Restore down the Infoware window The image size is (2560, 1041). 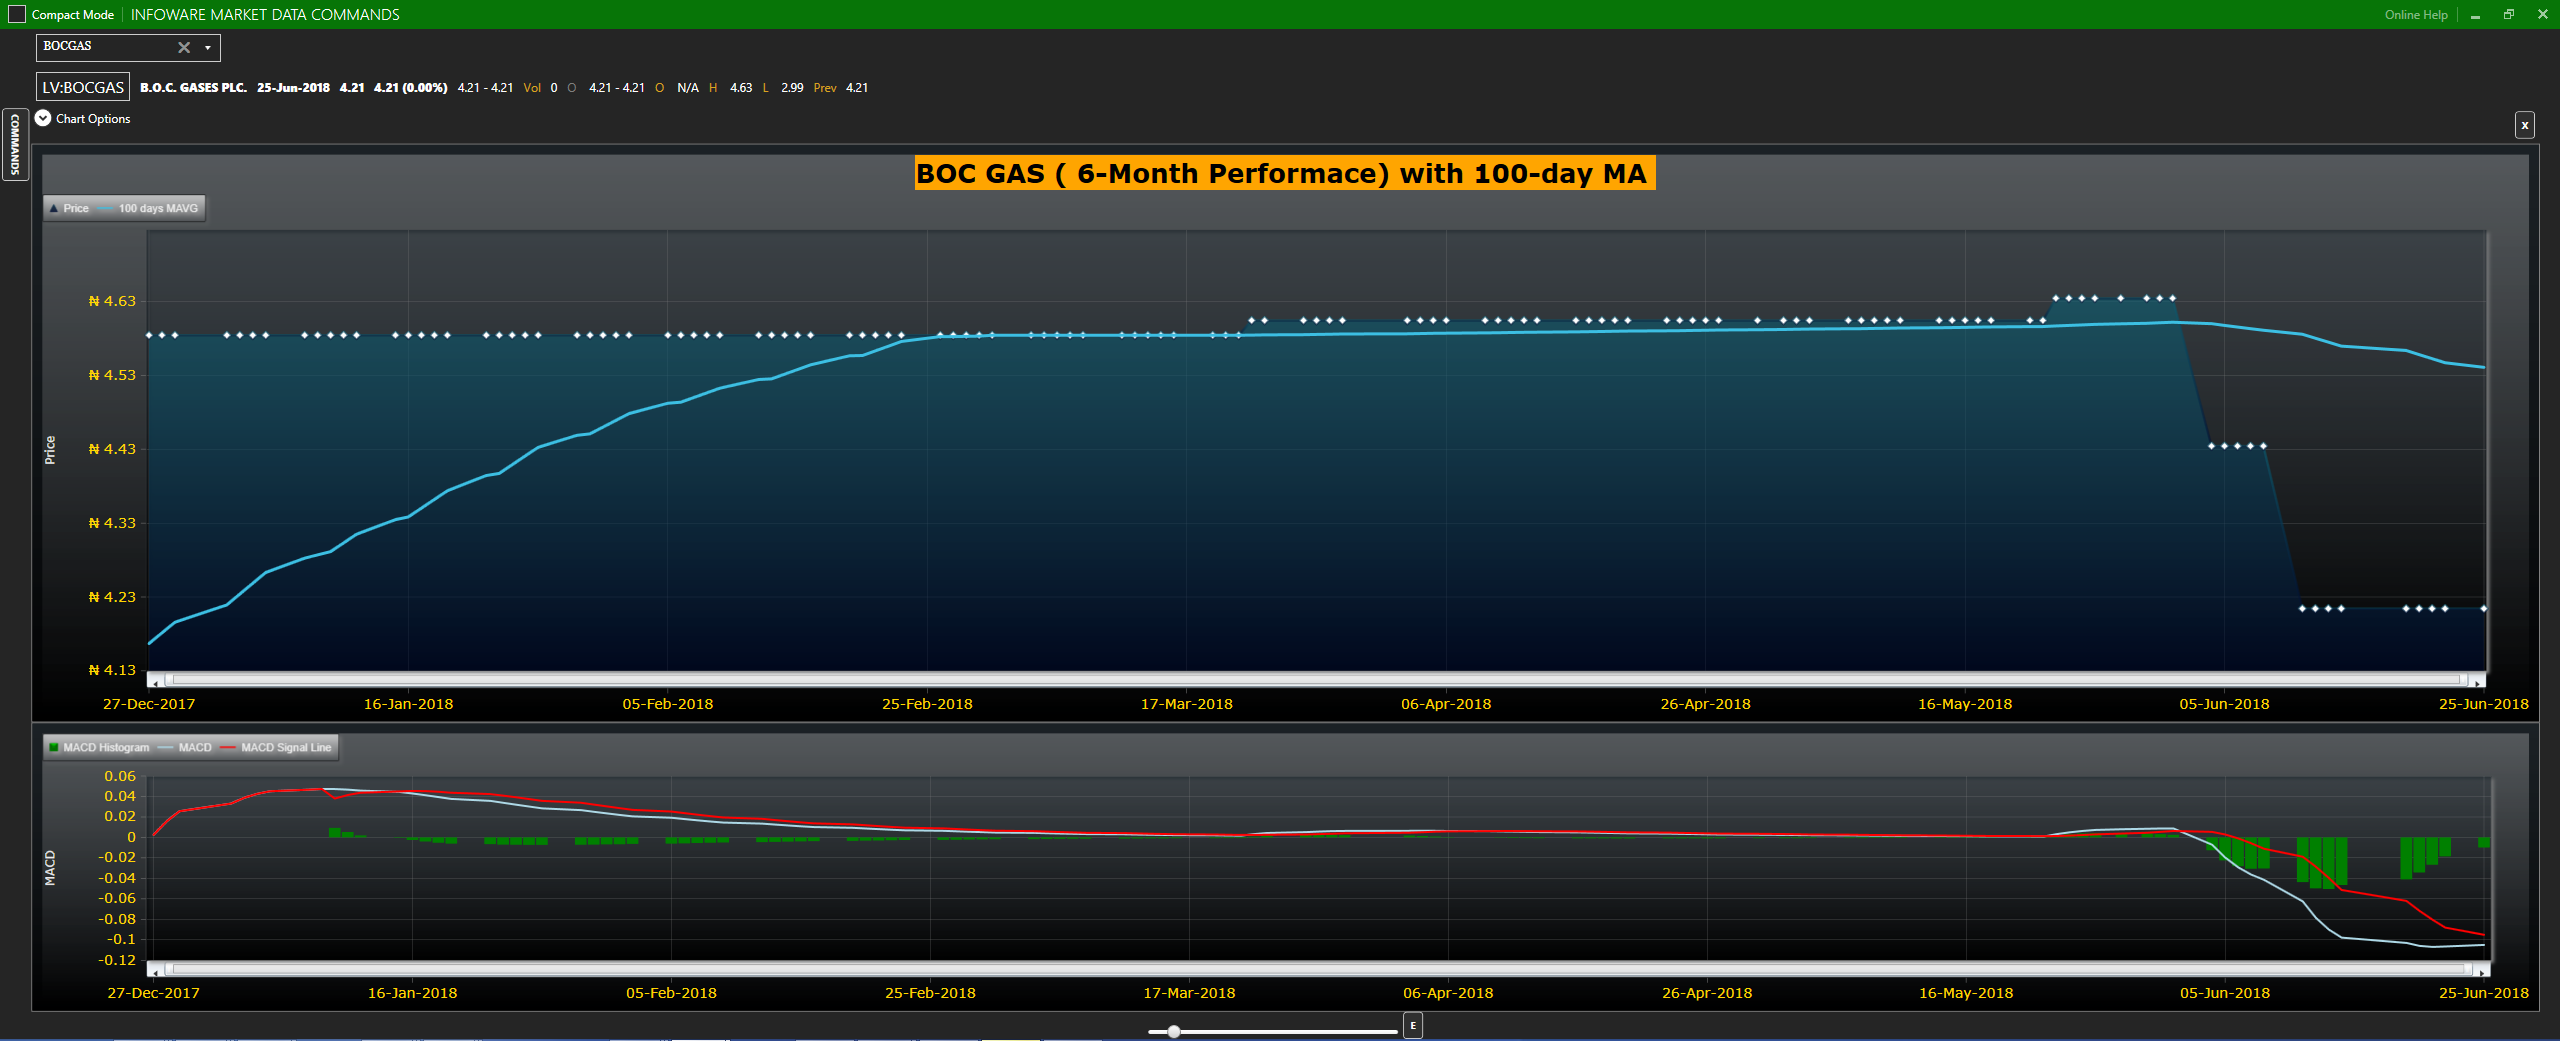pyautogui.click(x=2509, y=14)
